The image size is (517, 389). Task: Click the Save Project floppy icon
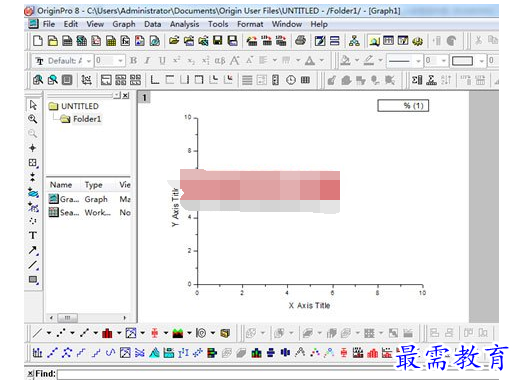[x=218, y=41]
